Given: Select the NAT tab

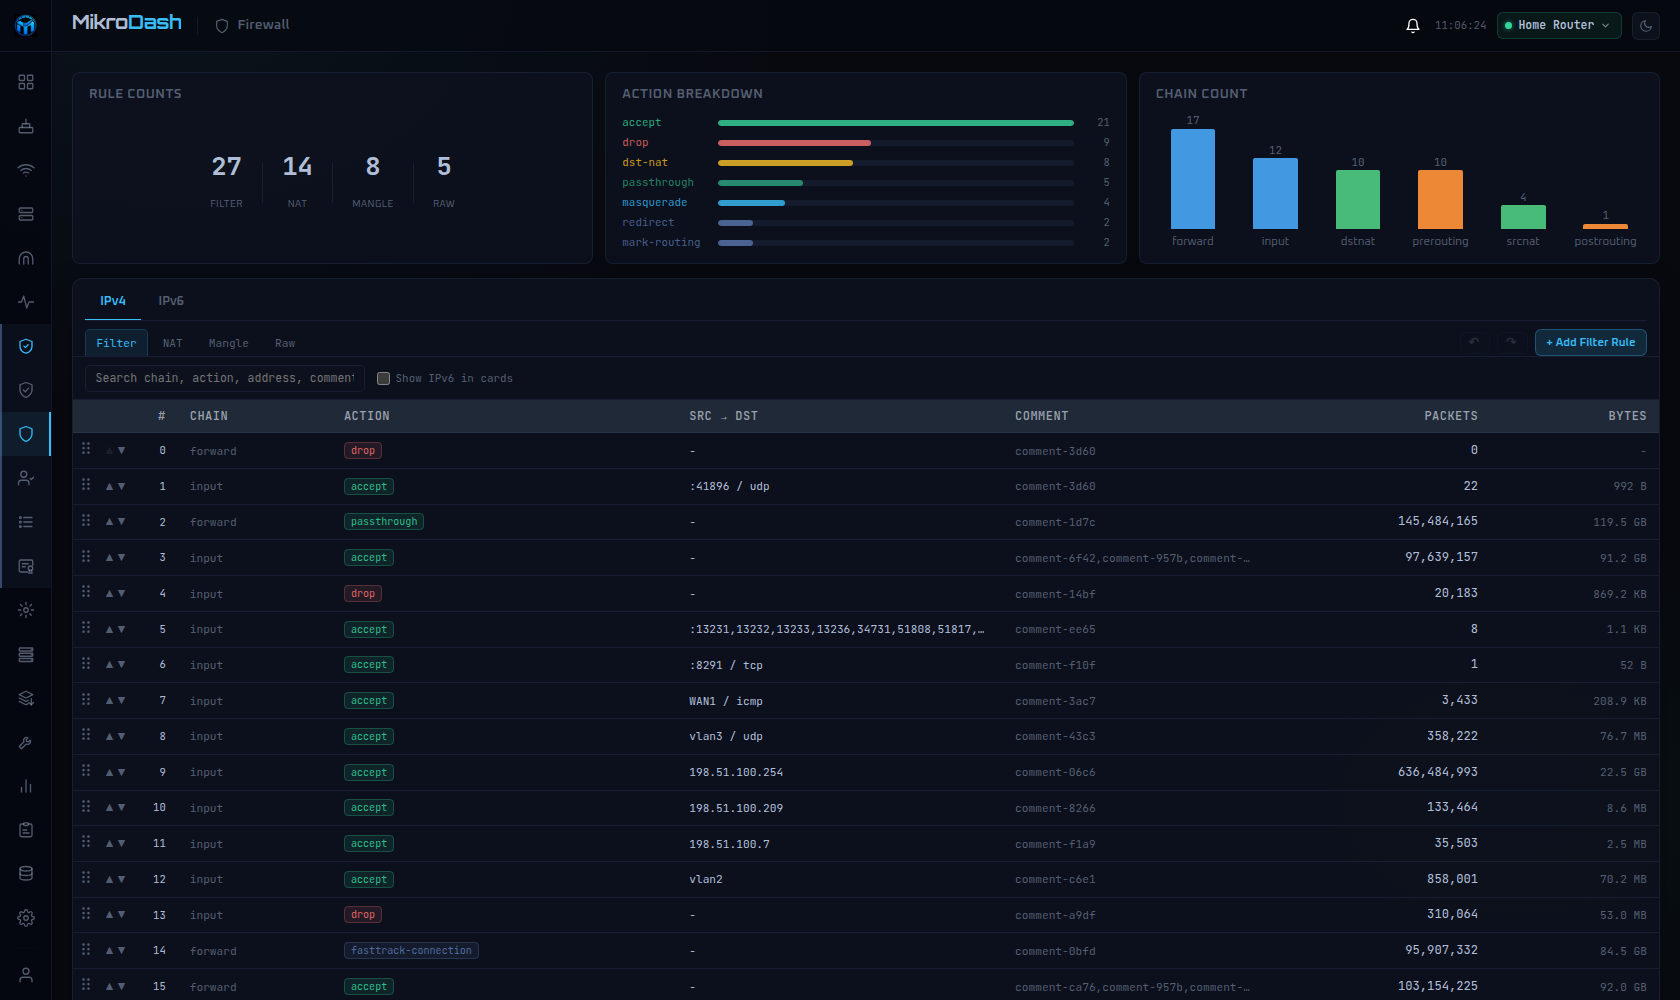Looking at the screenshot, I should (173, 343).
